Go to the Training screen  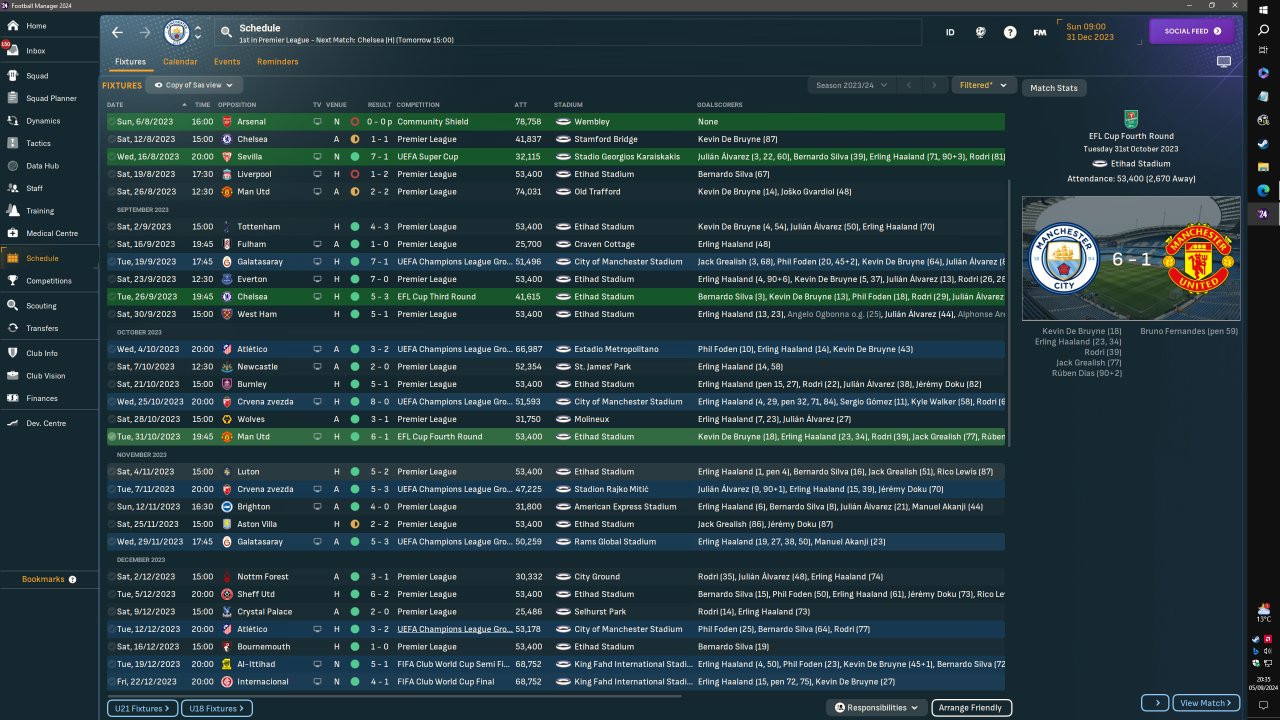(x=50, y=211)
